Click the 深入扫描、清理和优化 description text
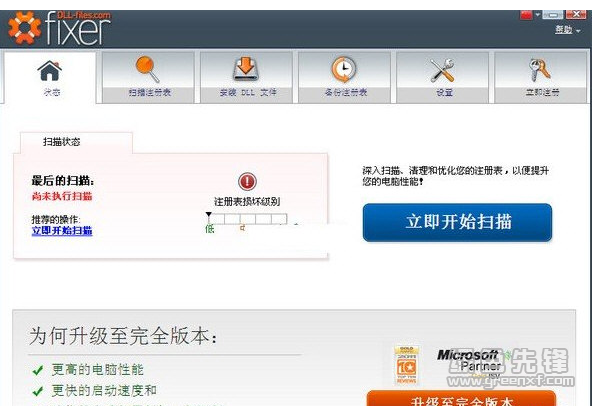This screenshot has width=596, height=406. [x=455, y=176]
